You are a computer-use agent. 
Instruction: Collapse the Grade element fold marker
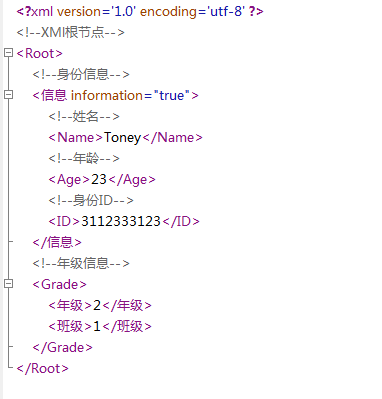point(8,284)
